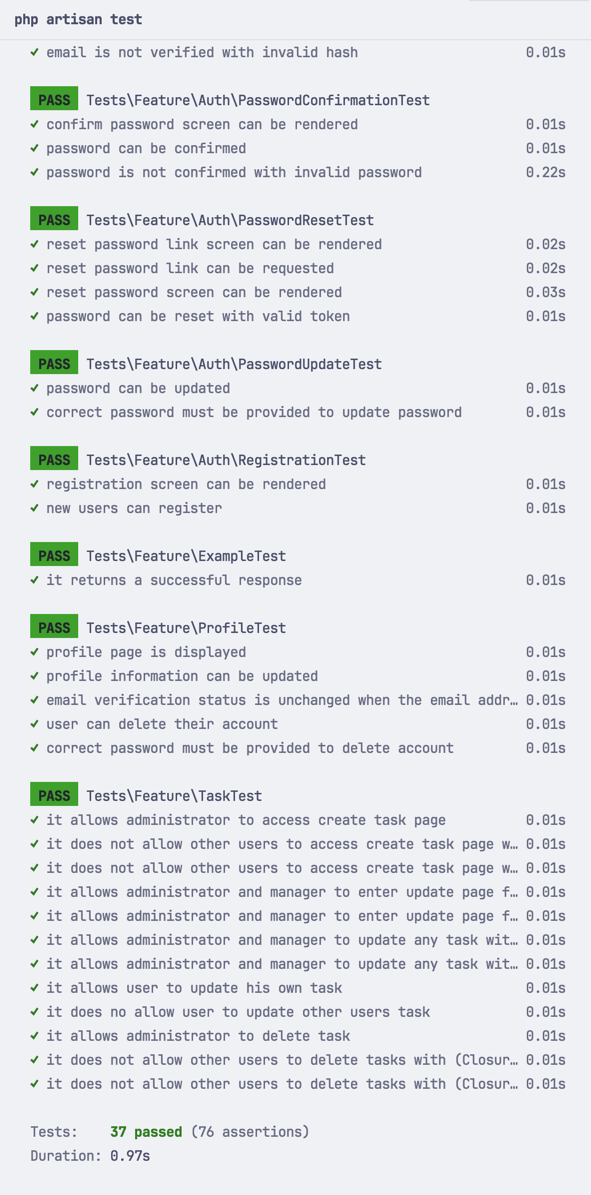This screenshot has width=591, height=1195.
Task: Click the PASS badge next to ExampleTest
Action: point(54,556)
